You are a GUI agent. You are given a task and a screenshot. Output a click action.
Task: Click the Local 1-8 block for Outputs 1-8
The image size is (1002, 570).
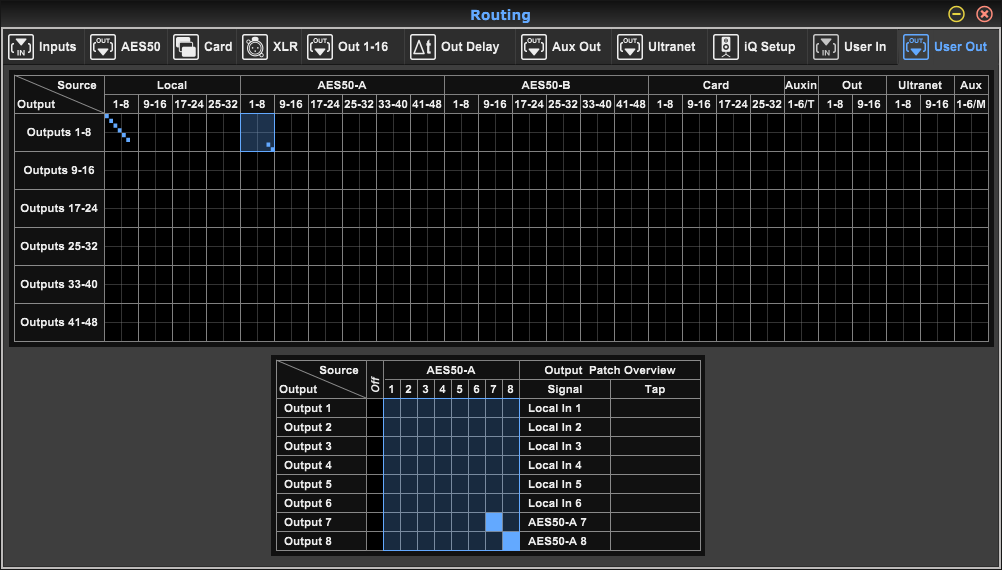click(x=121, y=132)
